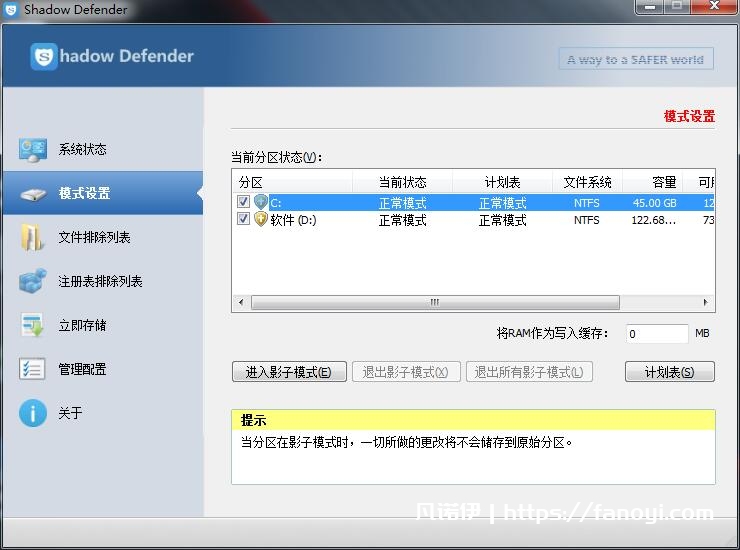The height and width of the screenshot is (550, 740).
Task: Click the 文件排除列表 folder icon
Action: tap(32, 237)
